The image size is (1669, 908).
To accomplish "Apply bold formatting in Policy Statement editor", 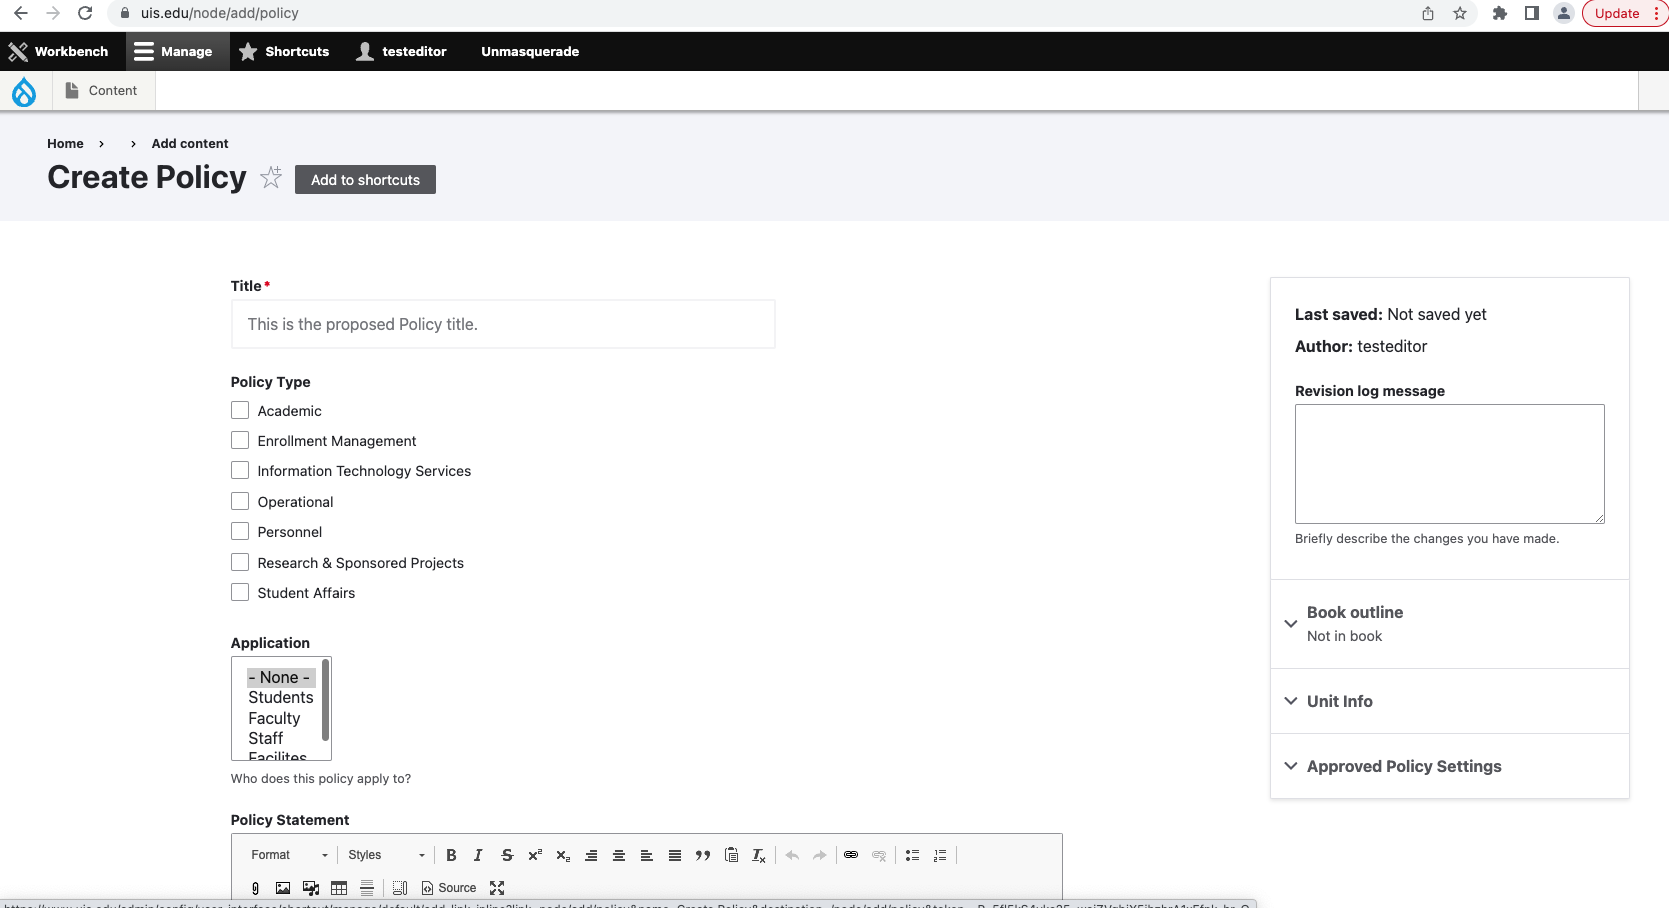I will pos(451,855).
